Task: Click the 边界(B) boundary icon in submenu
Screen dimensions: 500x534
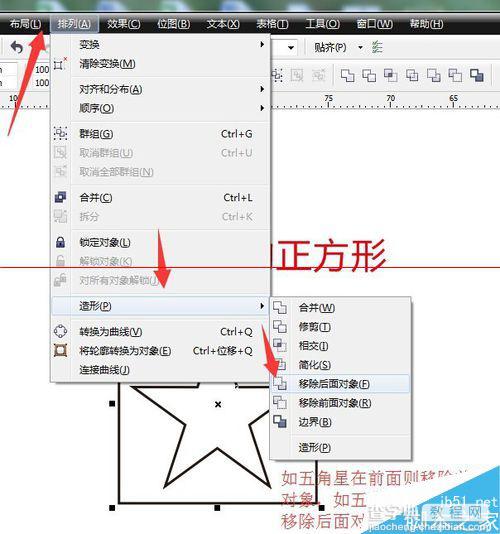Action: (x=280, y=422)
